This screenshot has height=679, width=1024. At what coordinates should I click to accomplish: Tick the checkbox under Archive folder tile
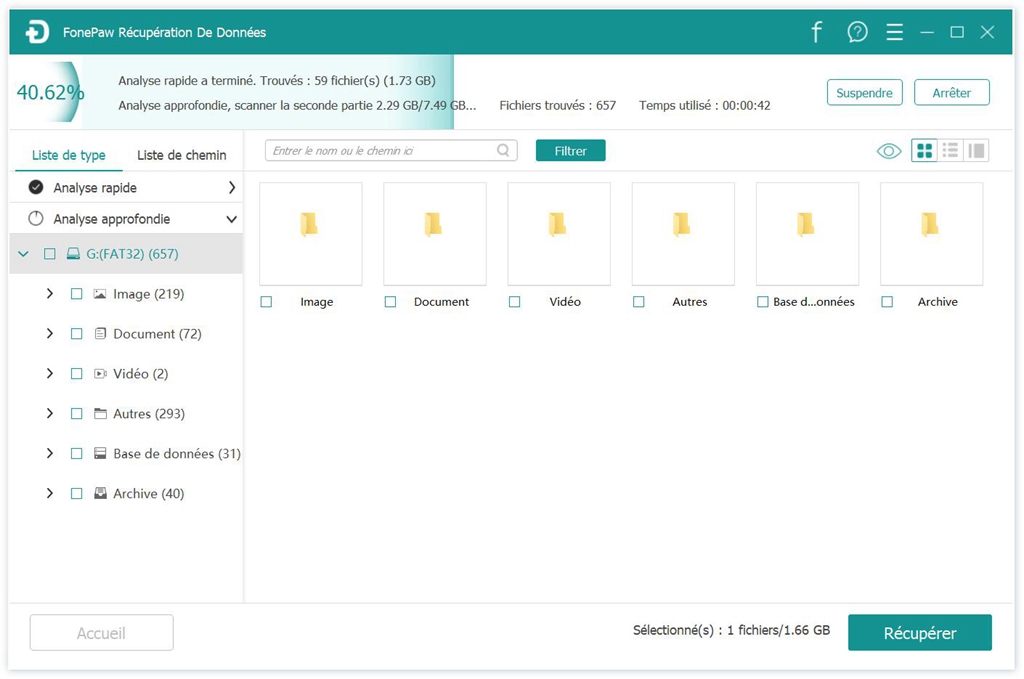tap(887, 302)
